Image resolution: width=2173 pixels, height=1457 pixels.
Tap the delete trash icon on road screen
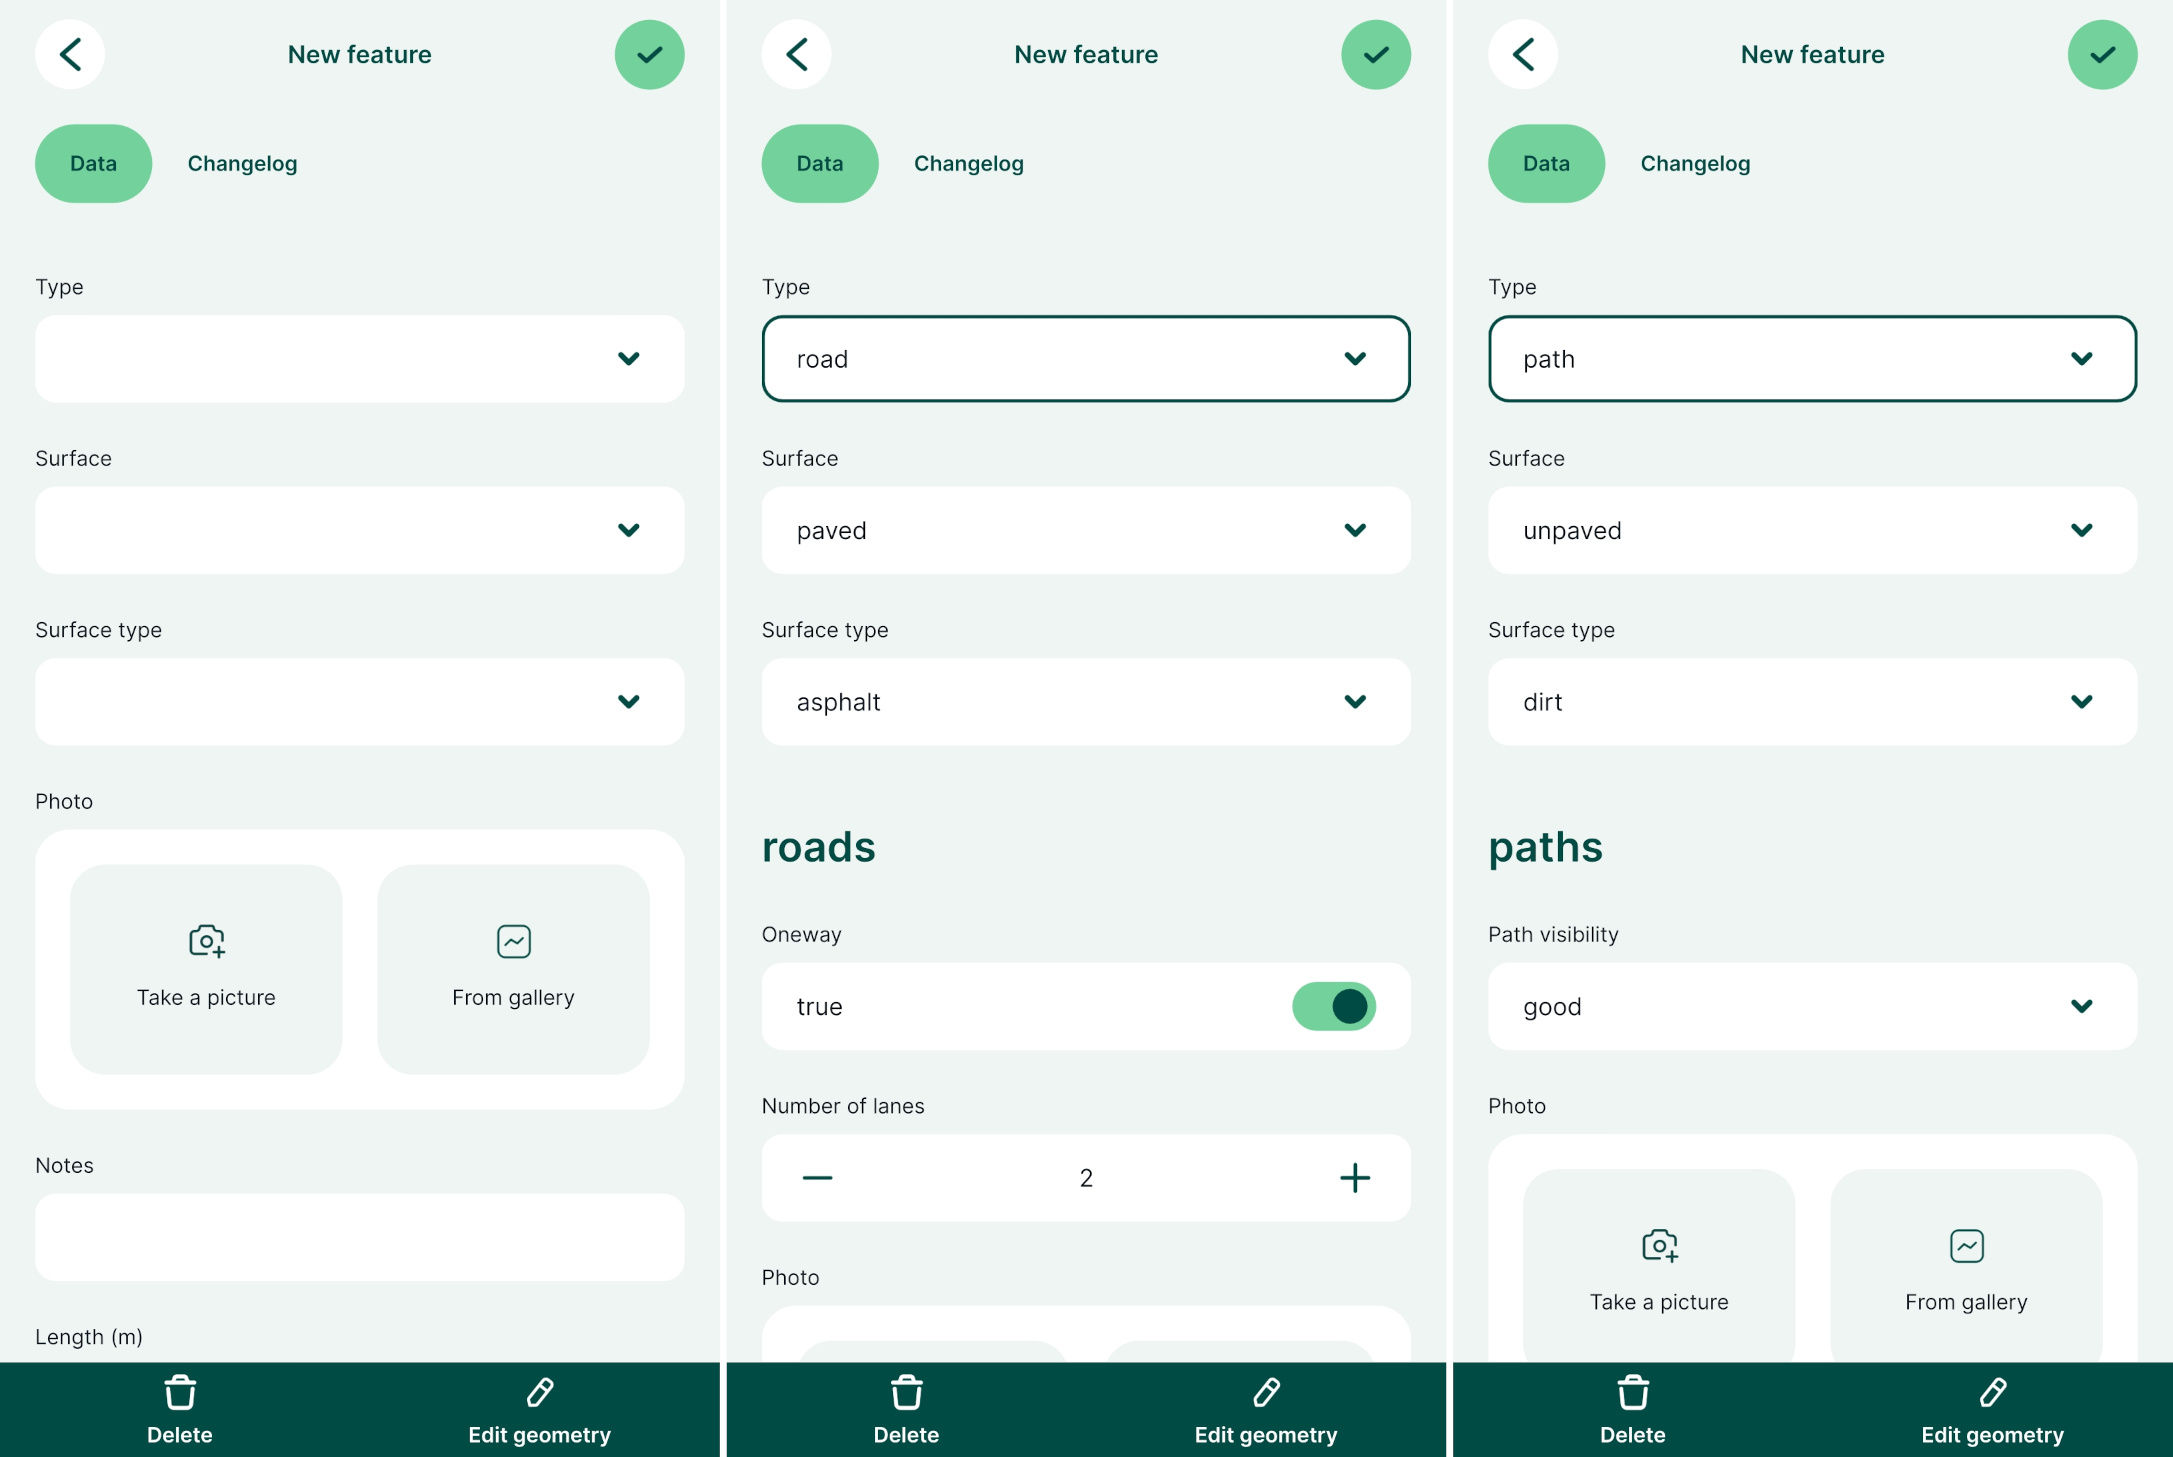[904, 1394]
